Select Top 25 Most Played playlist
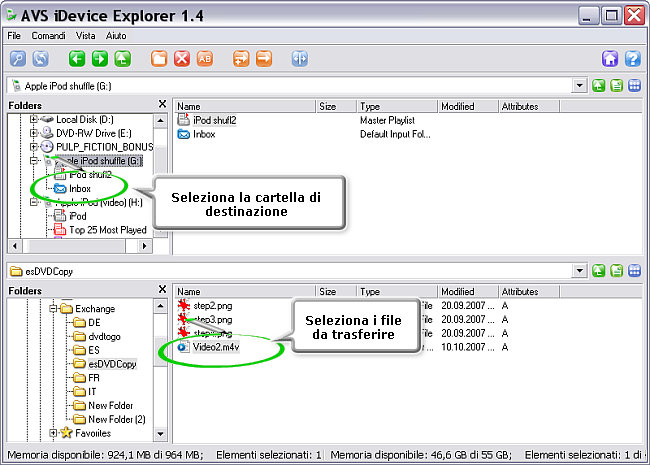Image resolution: width=650 pixels, height=465 pixels. (x=108, y=230)
